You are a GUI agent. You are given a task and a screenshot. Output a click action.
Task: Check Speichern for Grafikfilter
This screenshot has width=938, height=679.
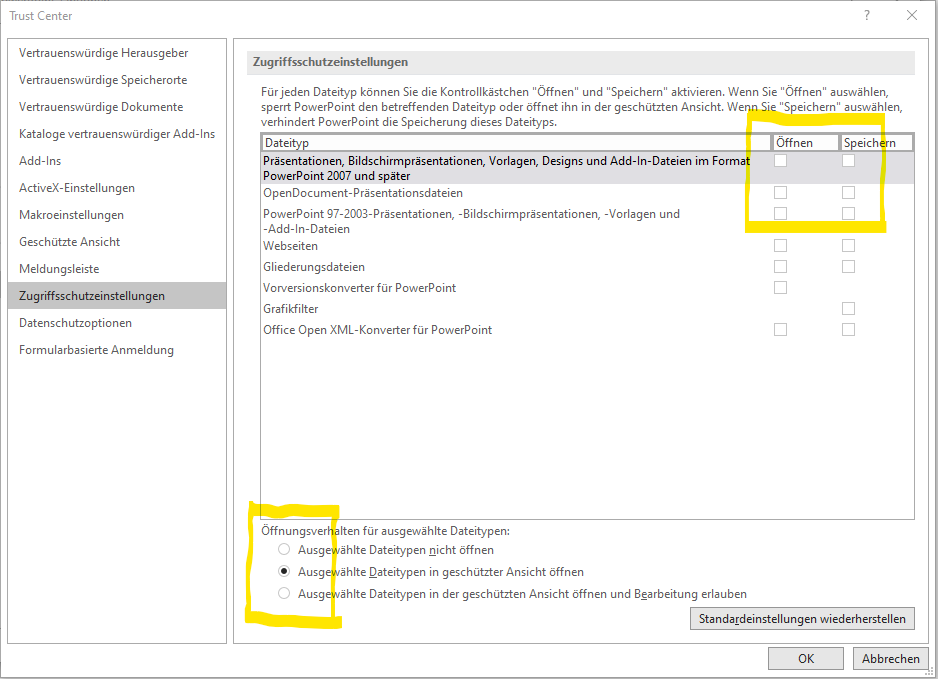click(x=848, y=309)
